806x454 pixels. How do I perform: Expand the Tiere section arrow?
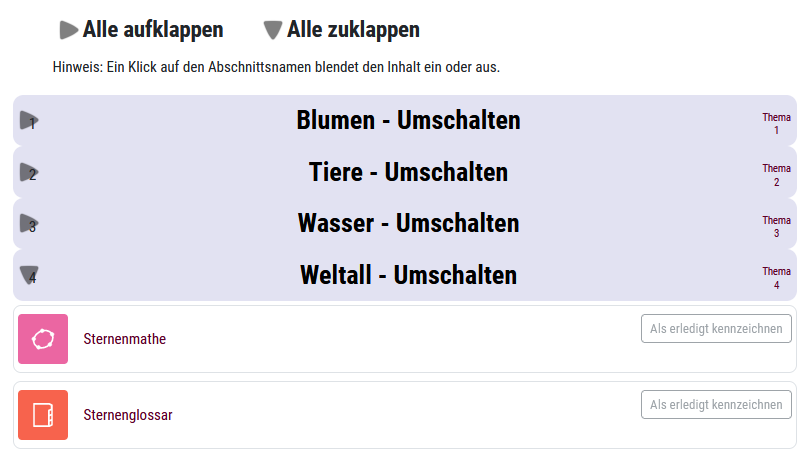[x=29, y=172]
